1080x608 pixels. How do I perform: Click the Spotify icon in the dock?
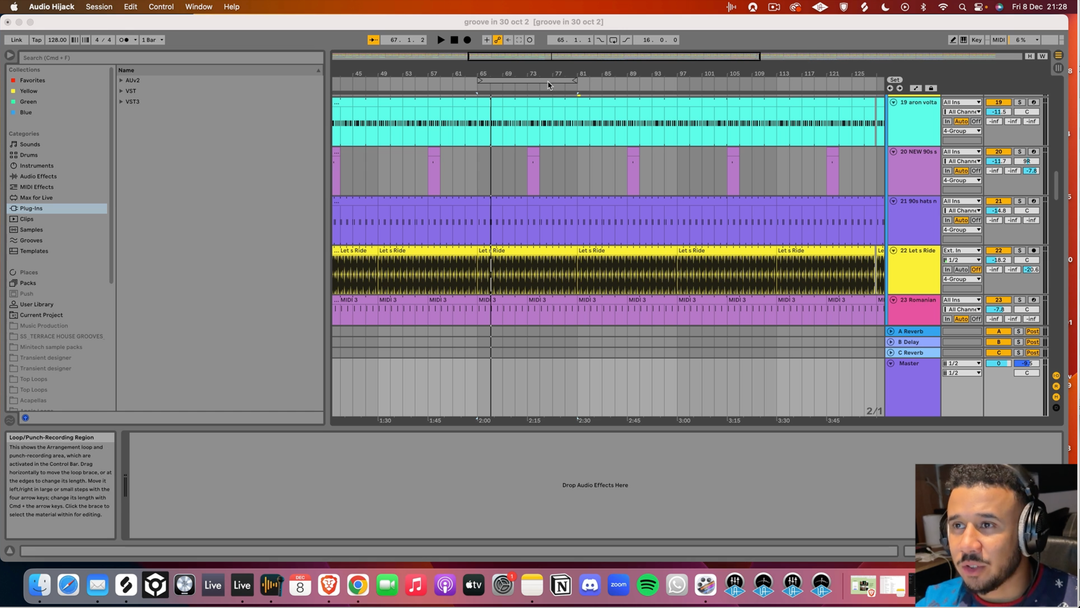click(x=647, y=585)
